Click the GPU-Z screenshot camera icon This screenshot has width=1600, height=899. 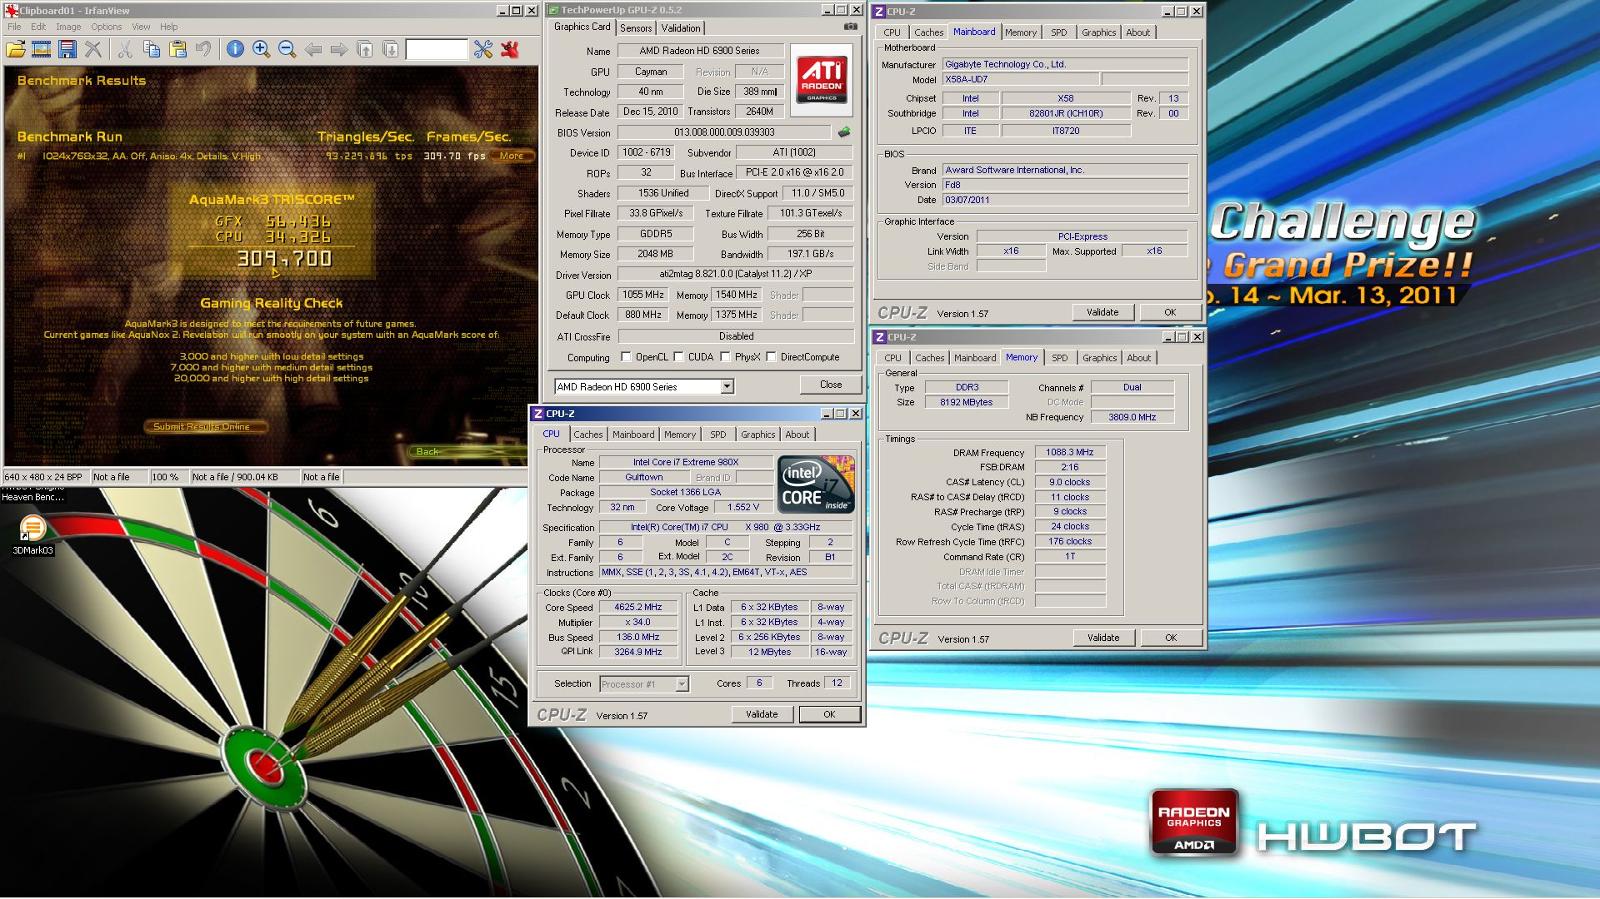point(851,27)
